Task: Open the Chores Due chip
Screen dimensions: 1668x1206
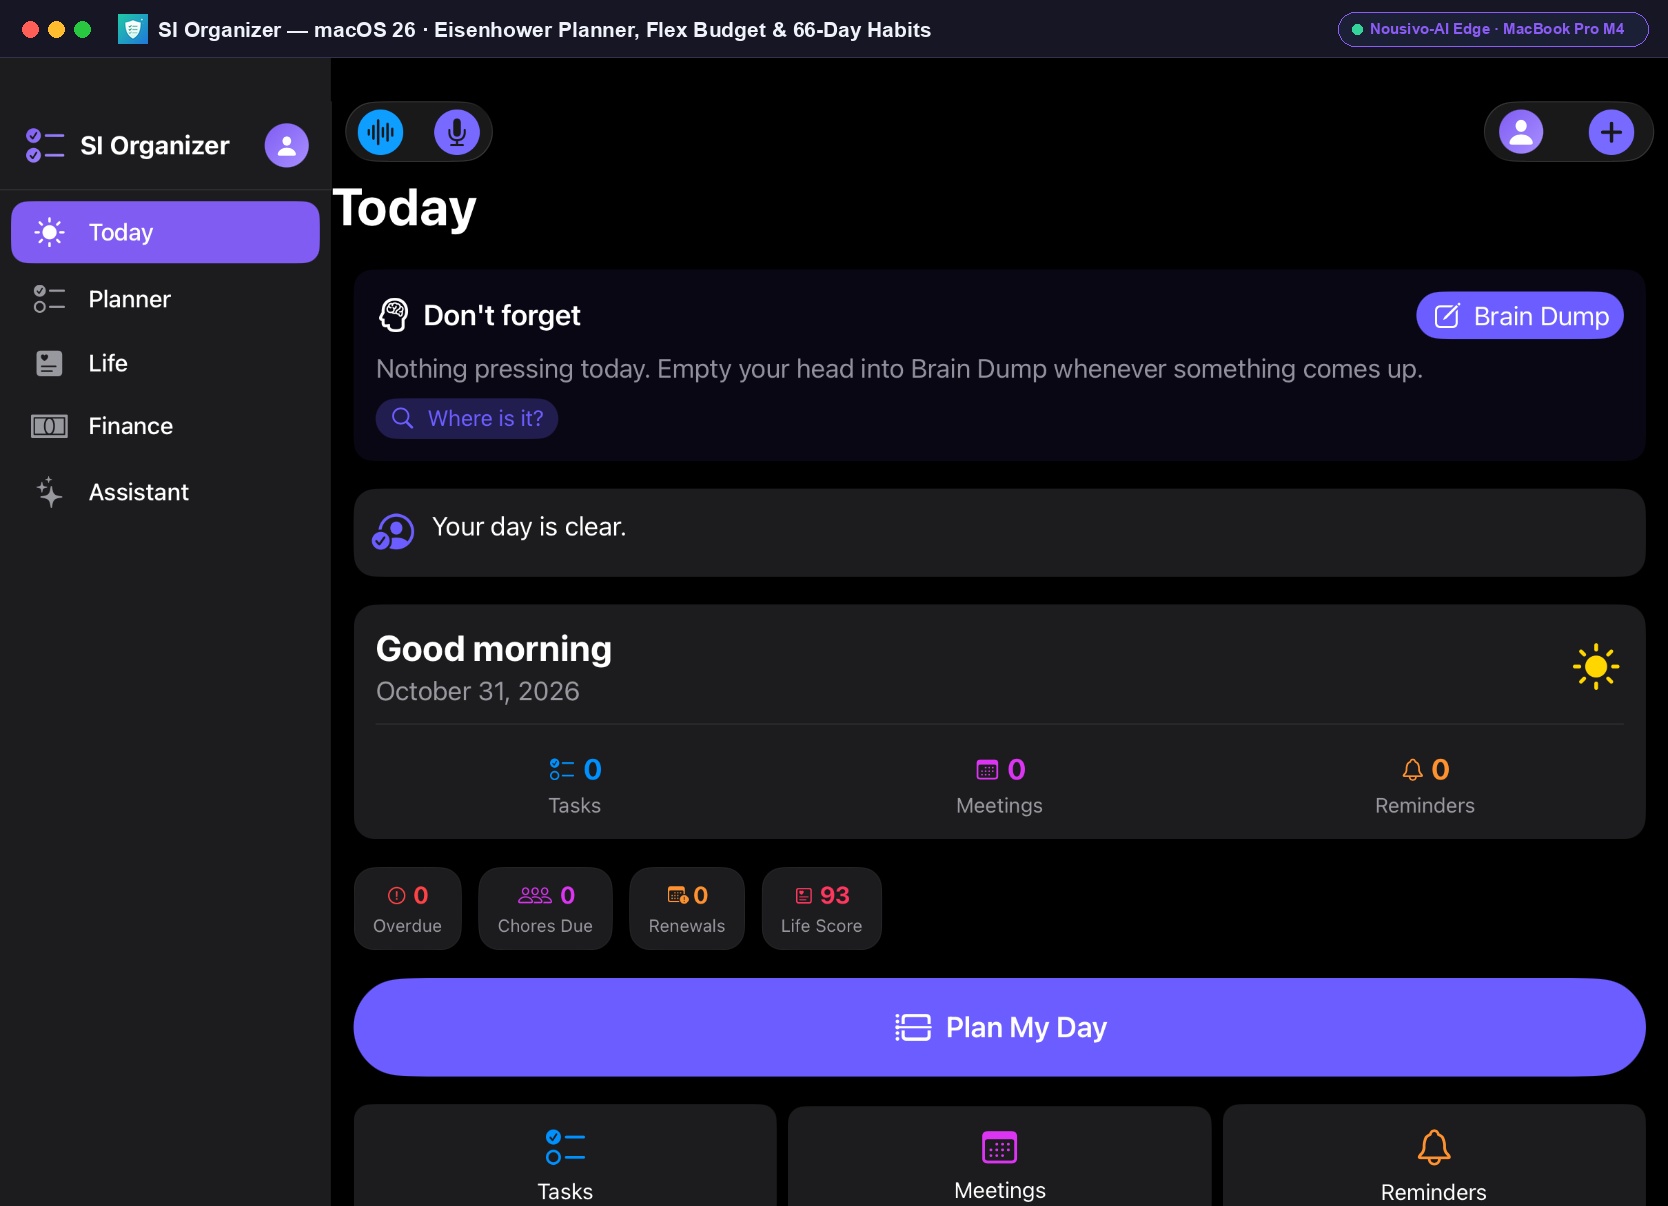Action: (545, 908)
